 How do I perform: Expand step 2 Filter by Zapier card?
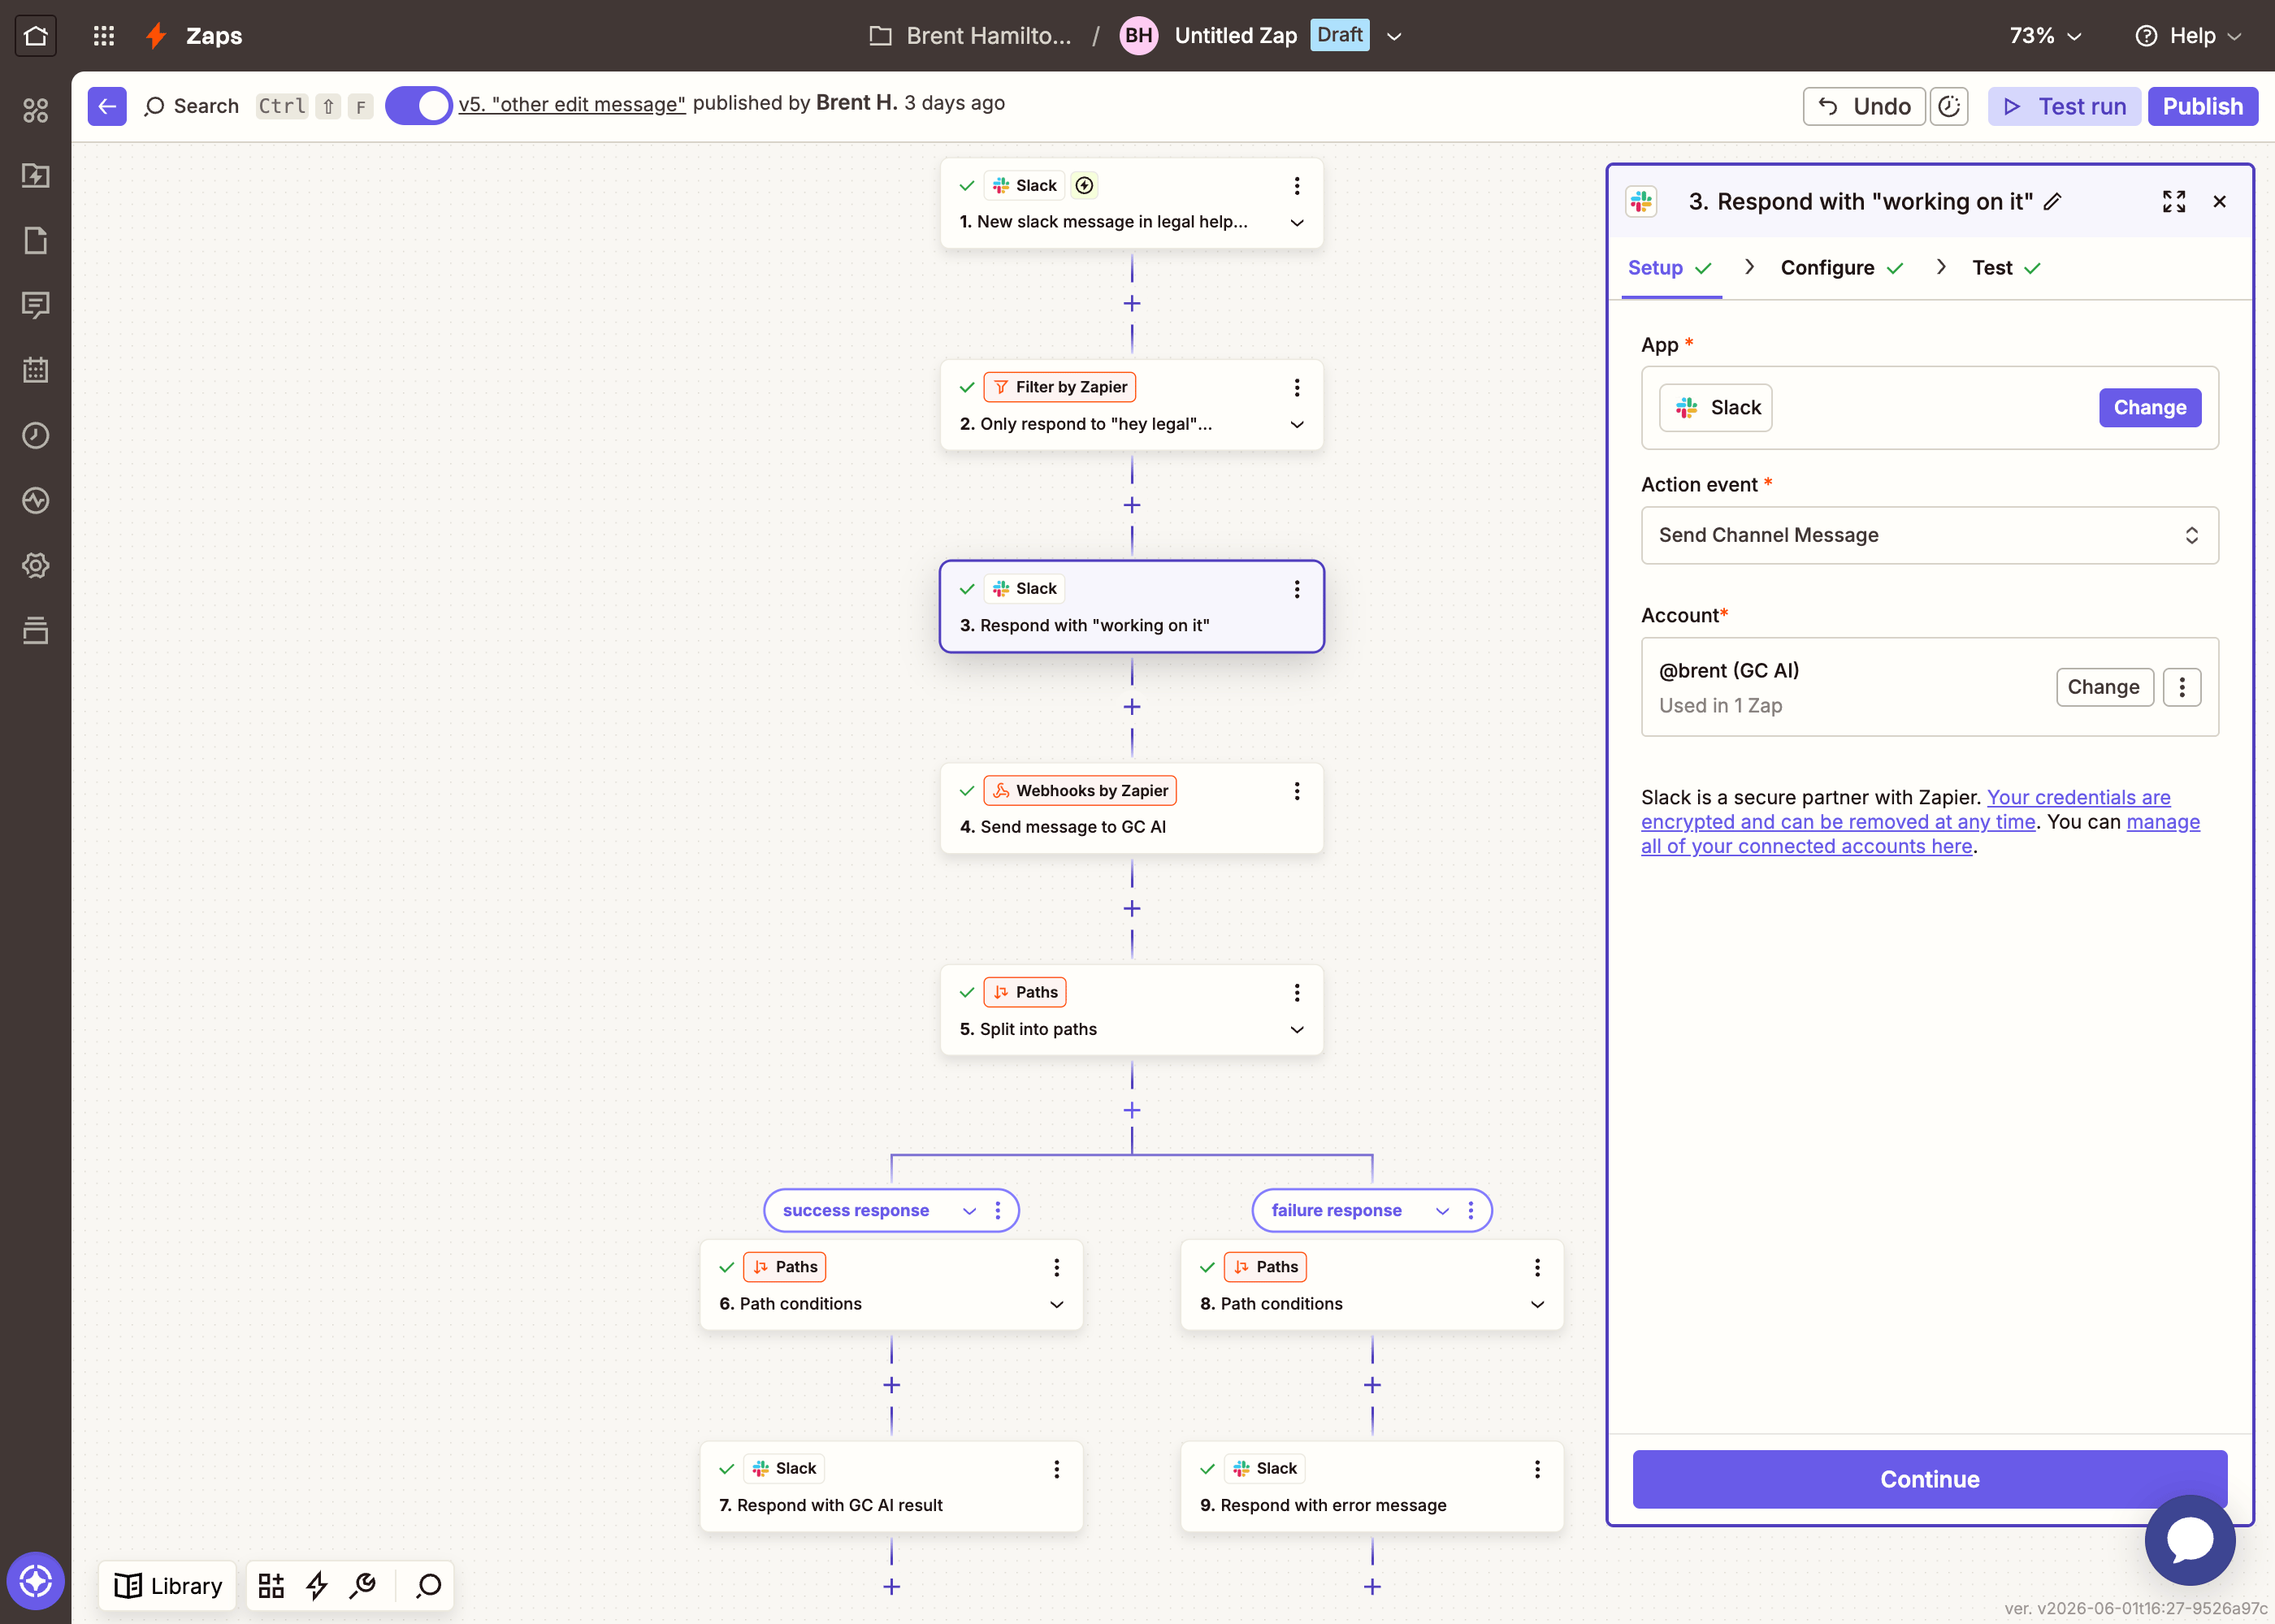coord(1297,424)
